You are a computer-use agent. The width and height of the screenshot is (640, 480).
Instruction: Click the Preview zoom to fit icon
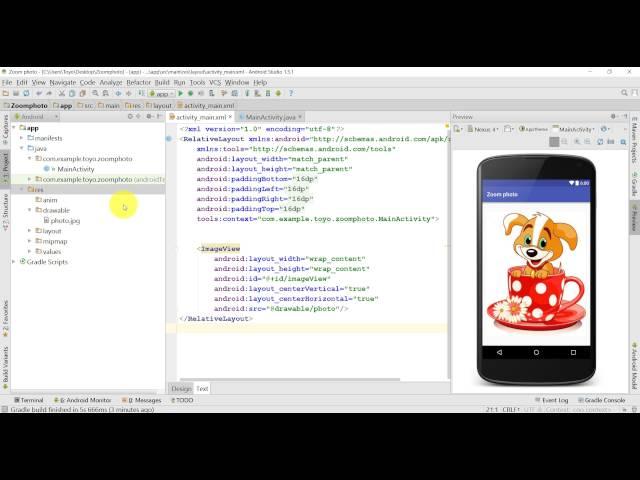554,142
